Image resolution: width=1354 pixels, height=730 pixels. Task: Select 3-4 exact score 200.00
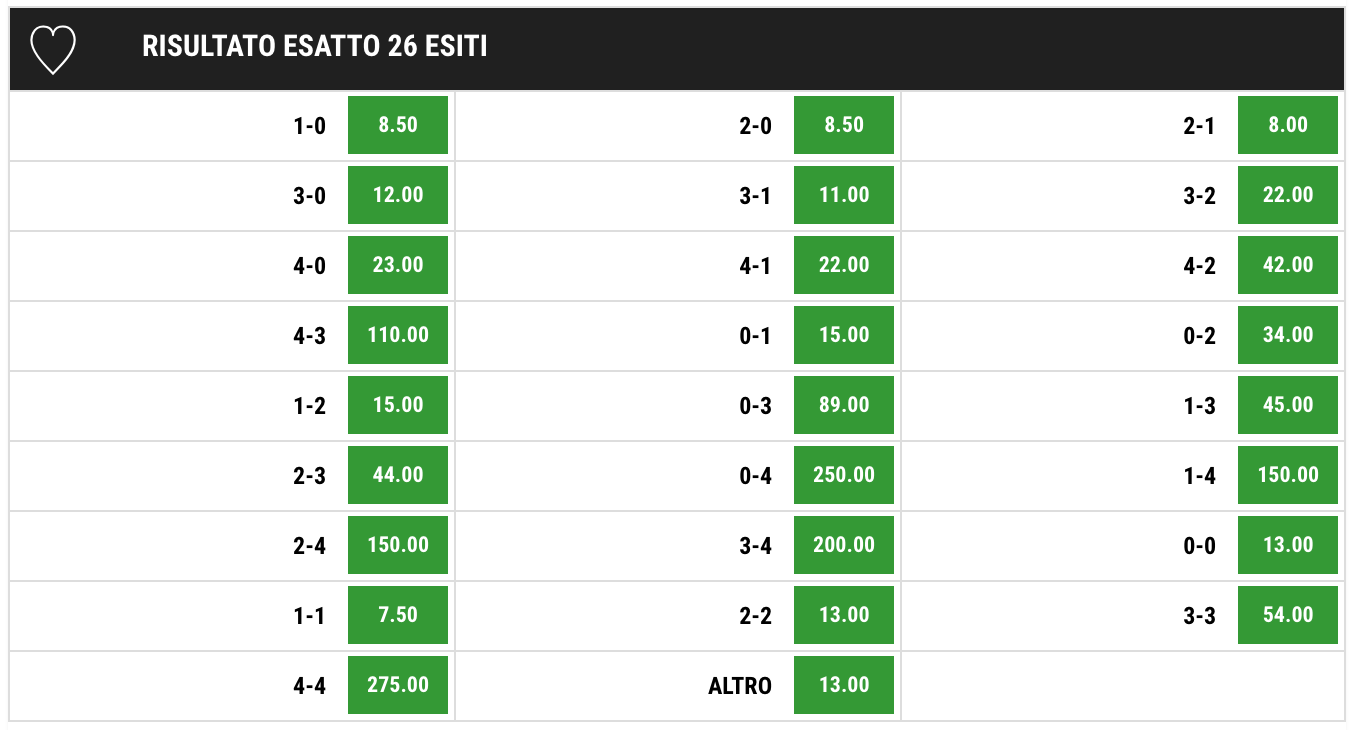coord(844,545)
